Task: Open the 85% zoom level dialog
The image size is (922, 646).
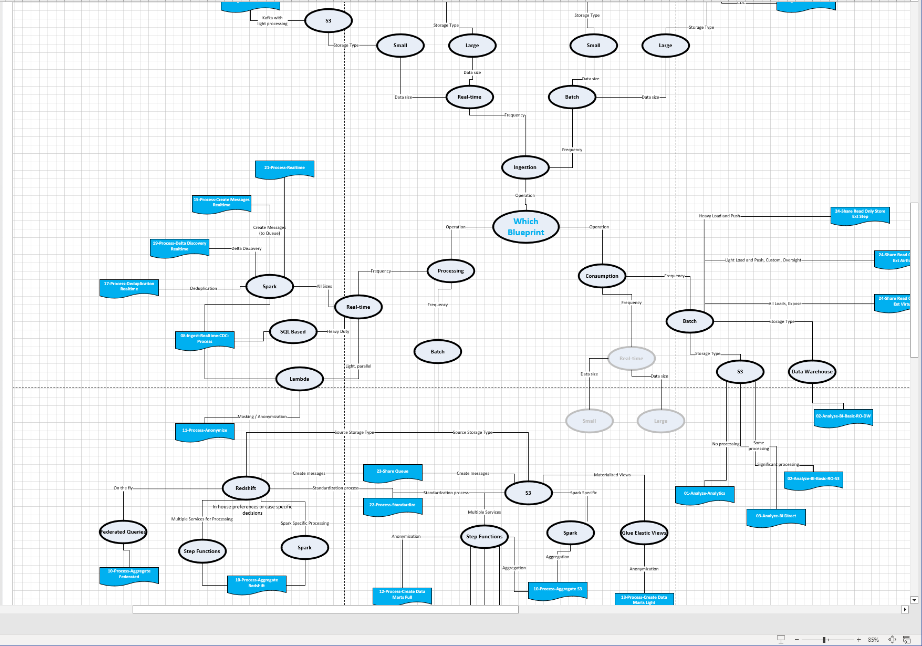Action: pos(873,639)
